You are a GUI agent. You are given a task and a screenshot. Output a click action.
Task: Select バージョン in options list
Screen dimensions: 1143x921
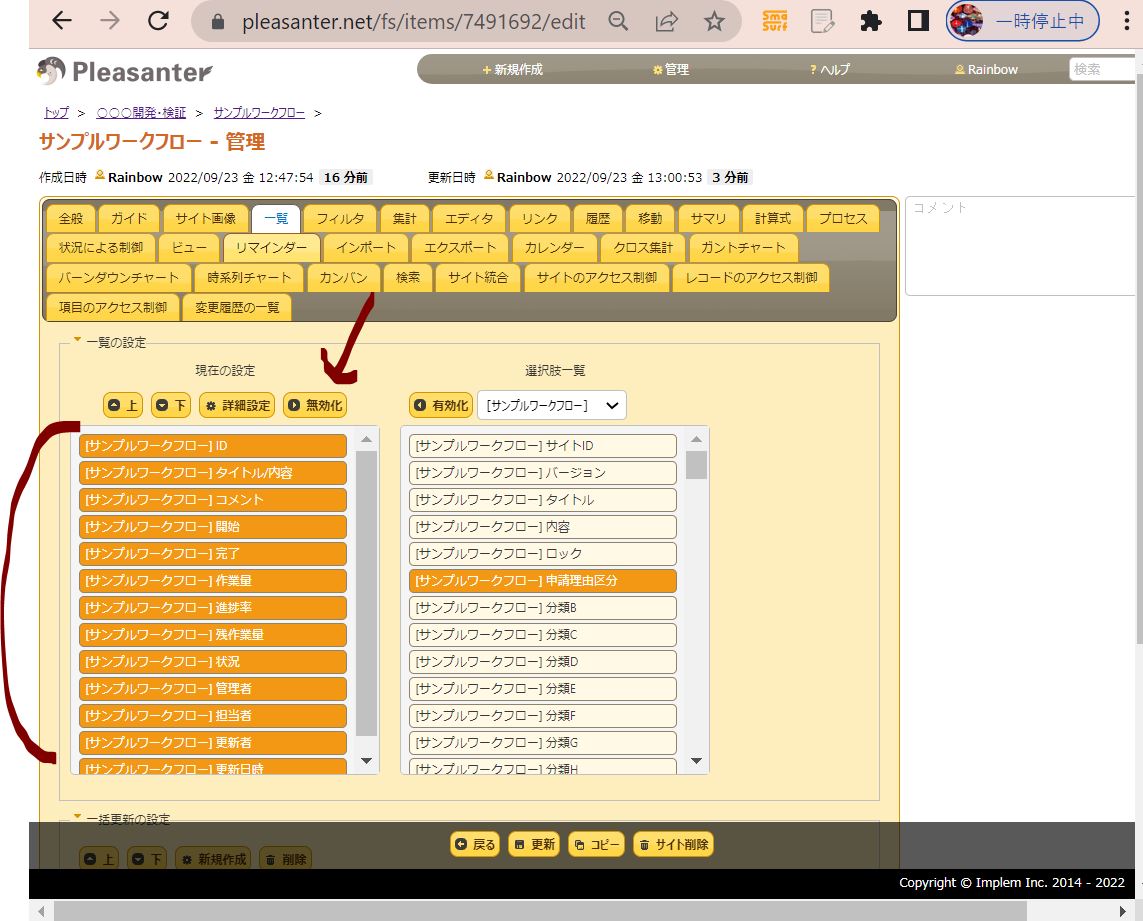click(543, 473)
